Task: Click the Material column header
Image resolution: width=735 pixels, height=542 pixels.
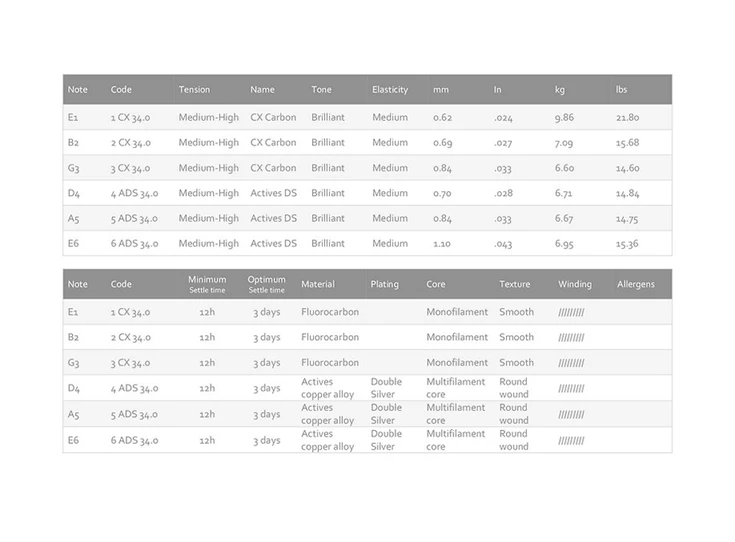Action: [x=318, y=284]
